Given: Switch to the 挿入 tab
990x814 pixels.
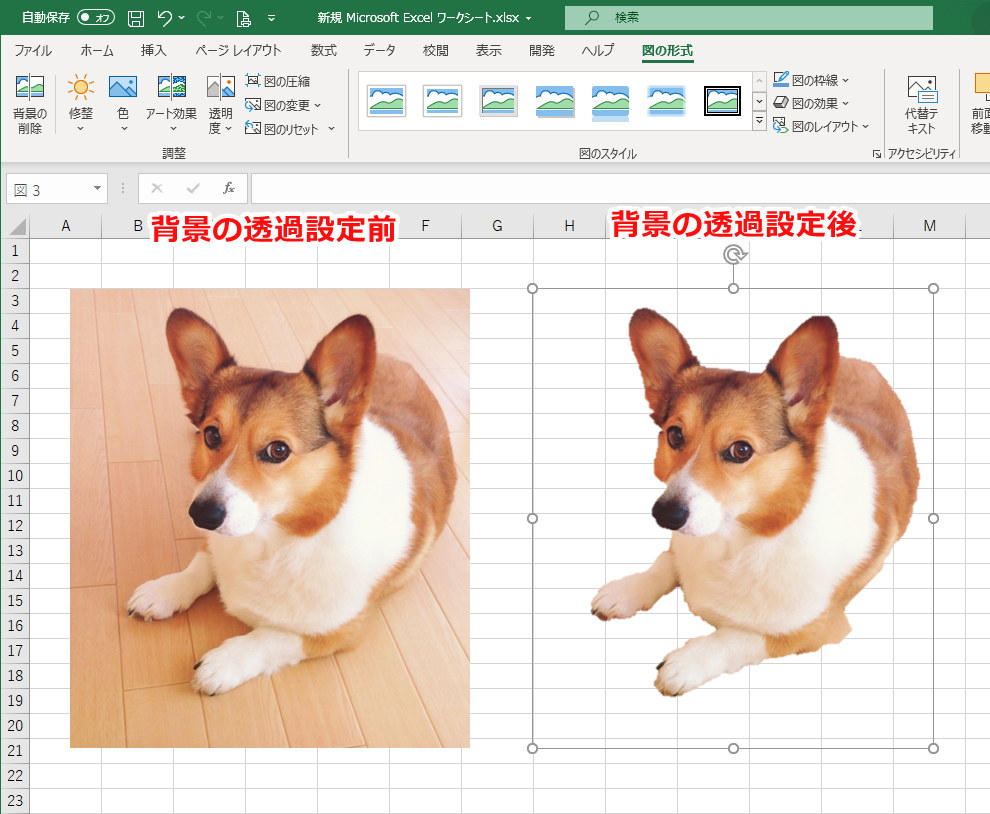Looking at the screenshot, I should click(x=153, y=51).
